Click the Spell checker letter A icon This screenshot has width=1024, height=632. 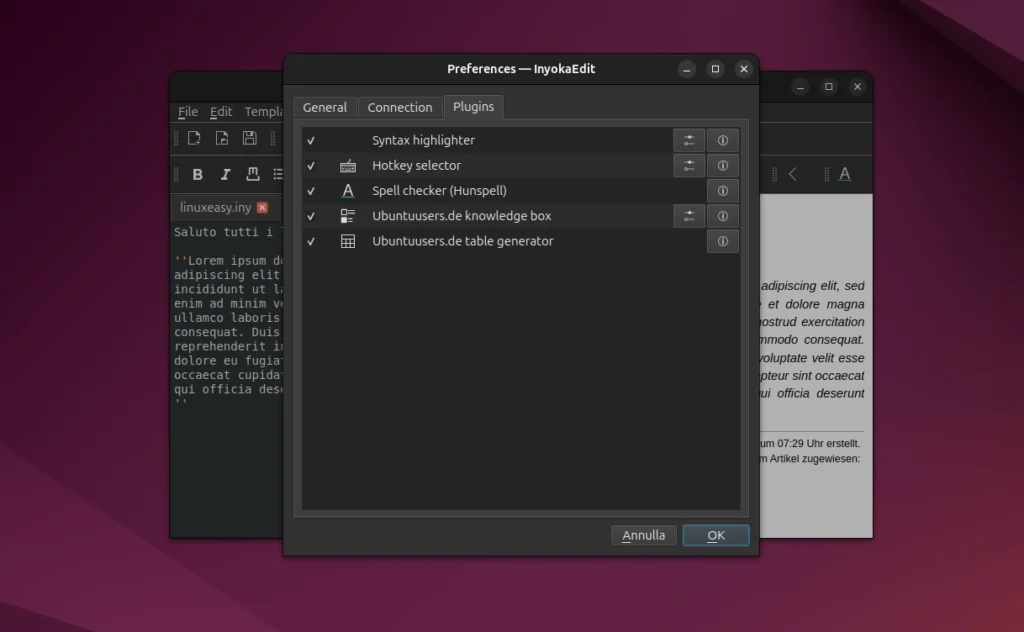click(x=346, y=190)
